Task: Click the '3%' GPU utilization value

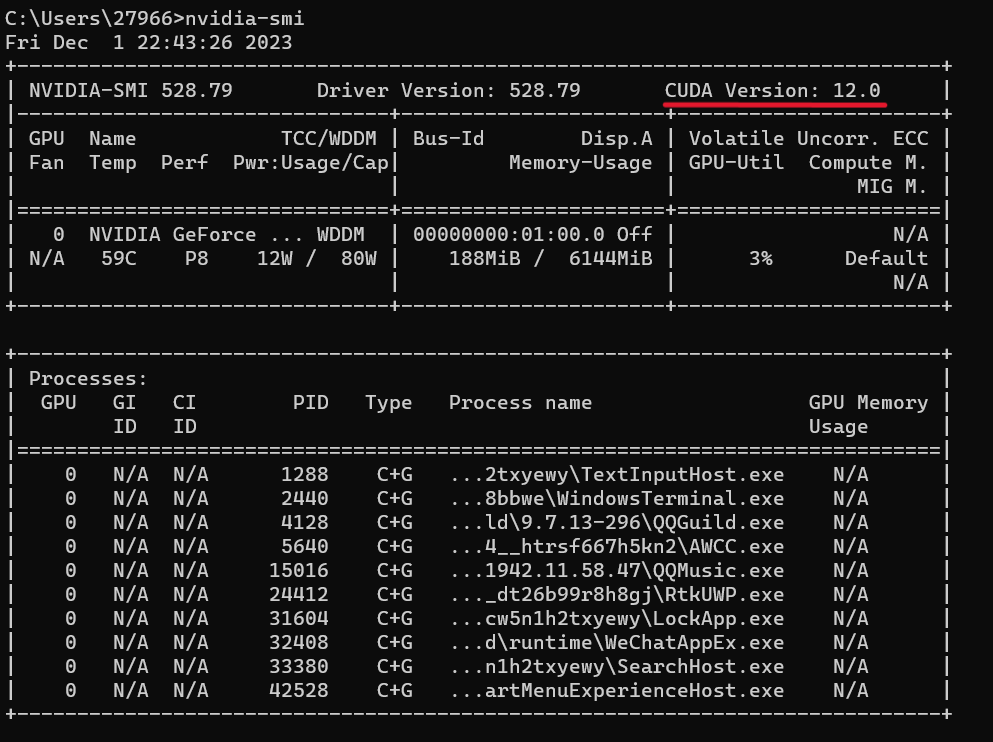Action: coord(761,259)
